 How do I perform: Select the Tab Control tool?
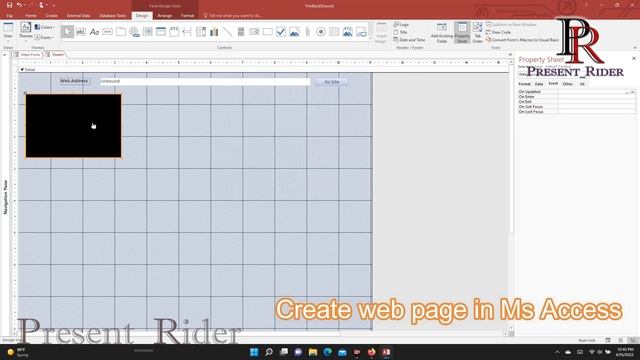[121, 32]
